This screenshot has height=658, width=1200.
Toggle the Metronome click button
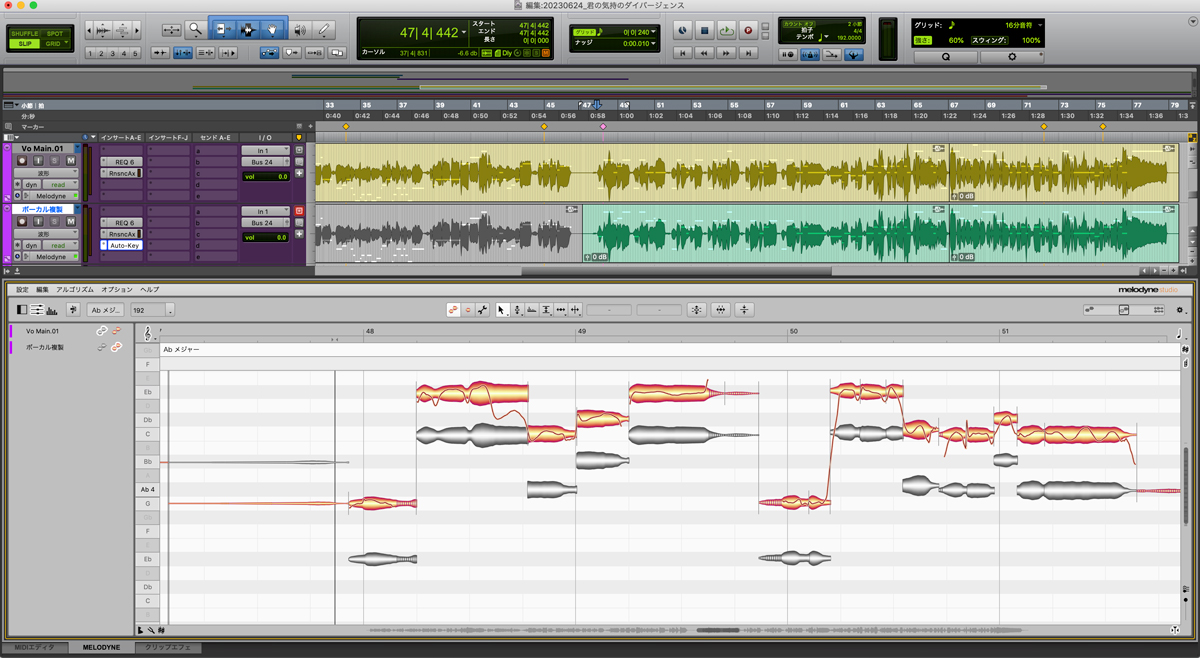[x=811, y=54]
